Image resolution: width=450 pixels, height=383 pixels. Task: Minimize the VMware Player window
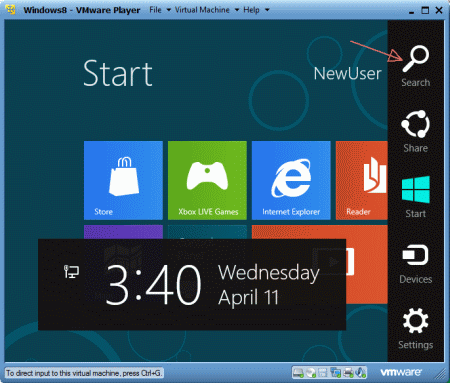coord(411,11)
